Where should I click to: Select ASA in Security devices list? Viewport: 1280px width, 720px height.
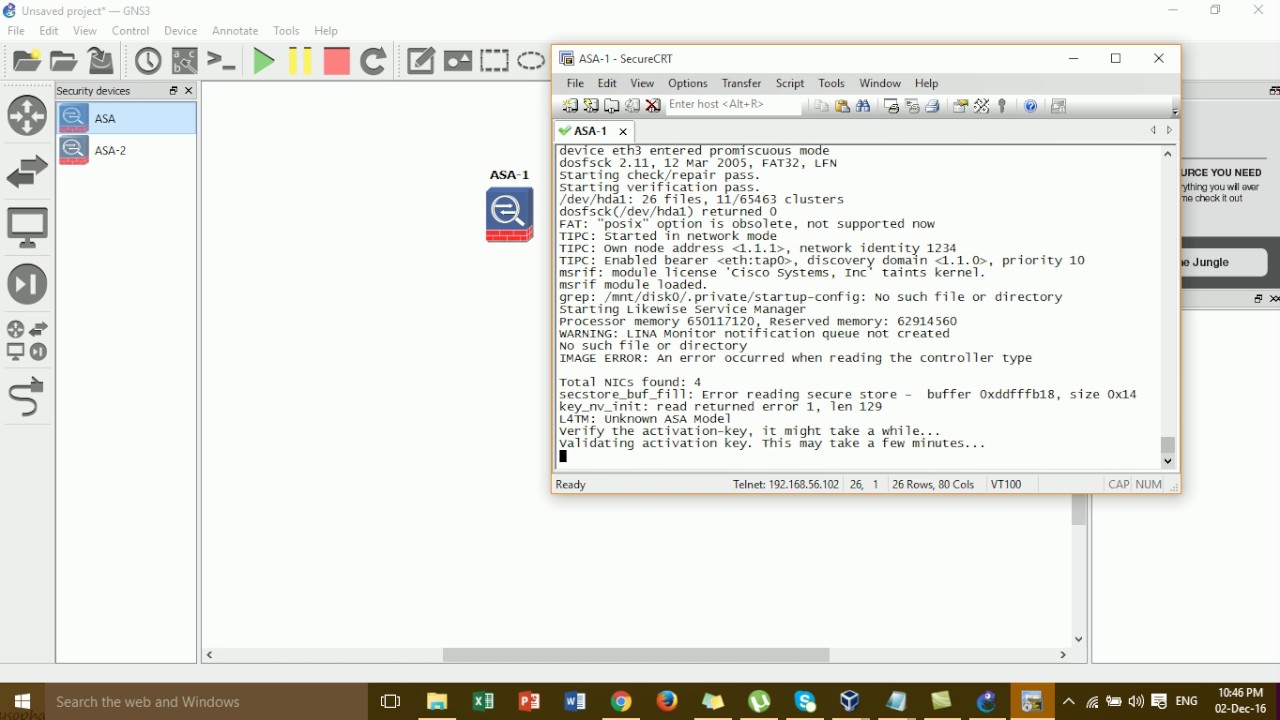[x=126, y=118]
